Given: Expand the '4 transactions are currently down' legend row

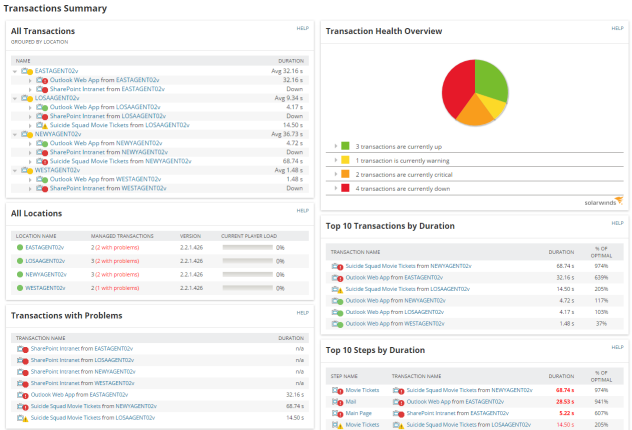Looking at the screenshot, I should 334,187.
